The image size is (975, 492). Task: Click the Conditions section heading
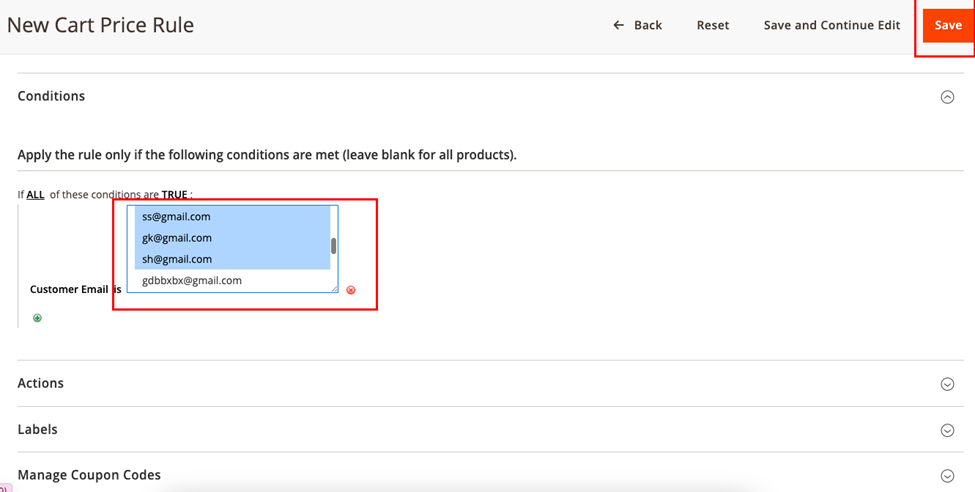tap(51, 96)
